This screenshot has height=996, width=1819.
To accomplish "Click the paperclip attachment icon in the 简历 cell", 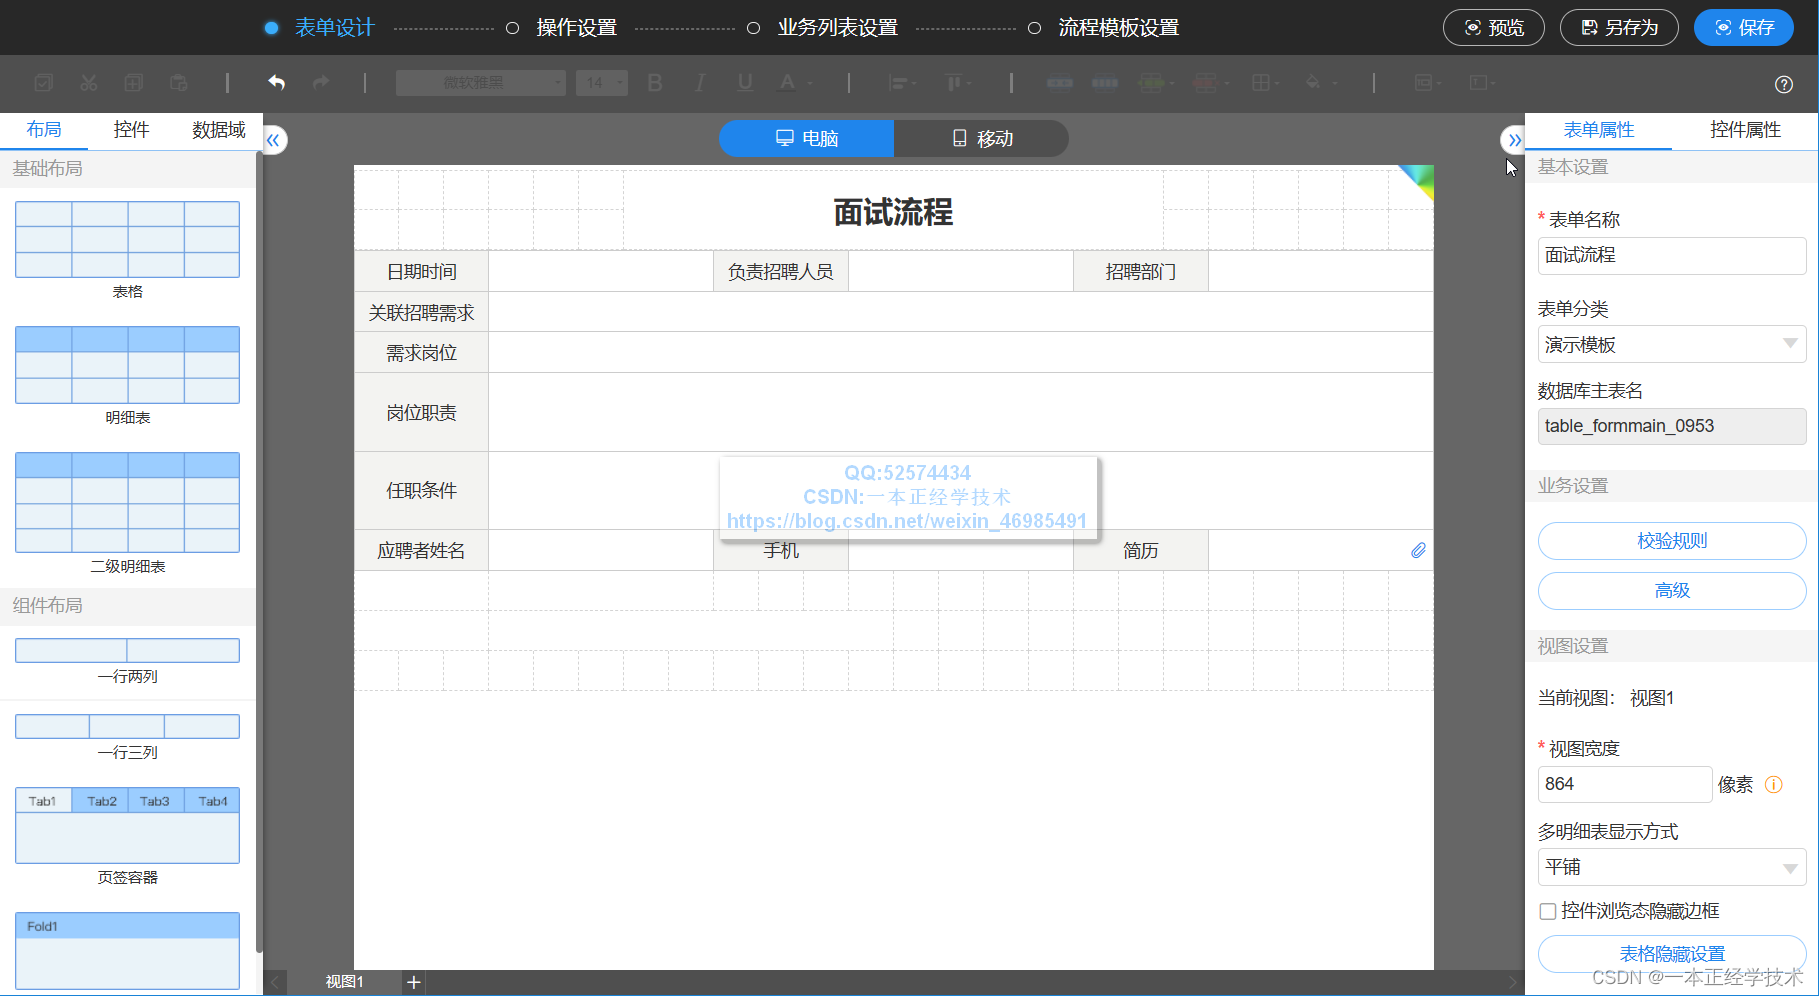I will [1418, 551].
